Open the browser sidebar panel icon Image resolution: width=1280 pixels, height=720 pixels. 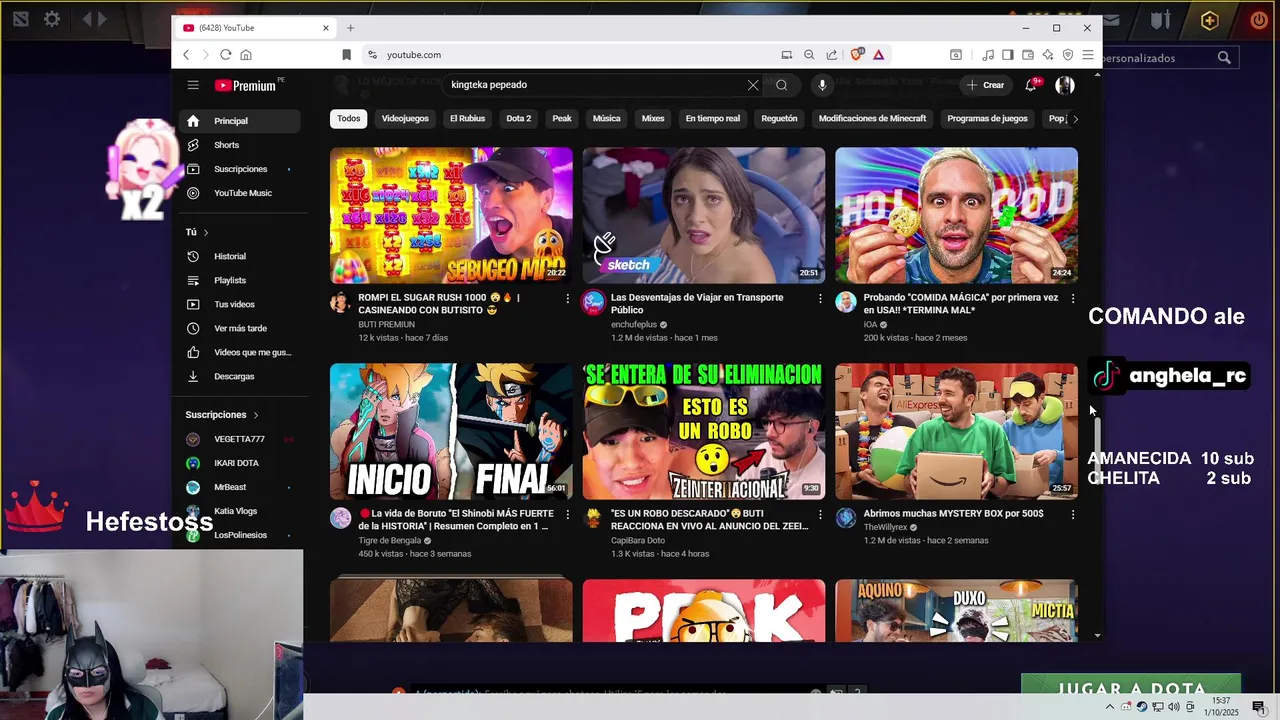pos(1008,55)
